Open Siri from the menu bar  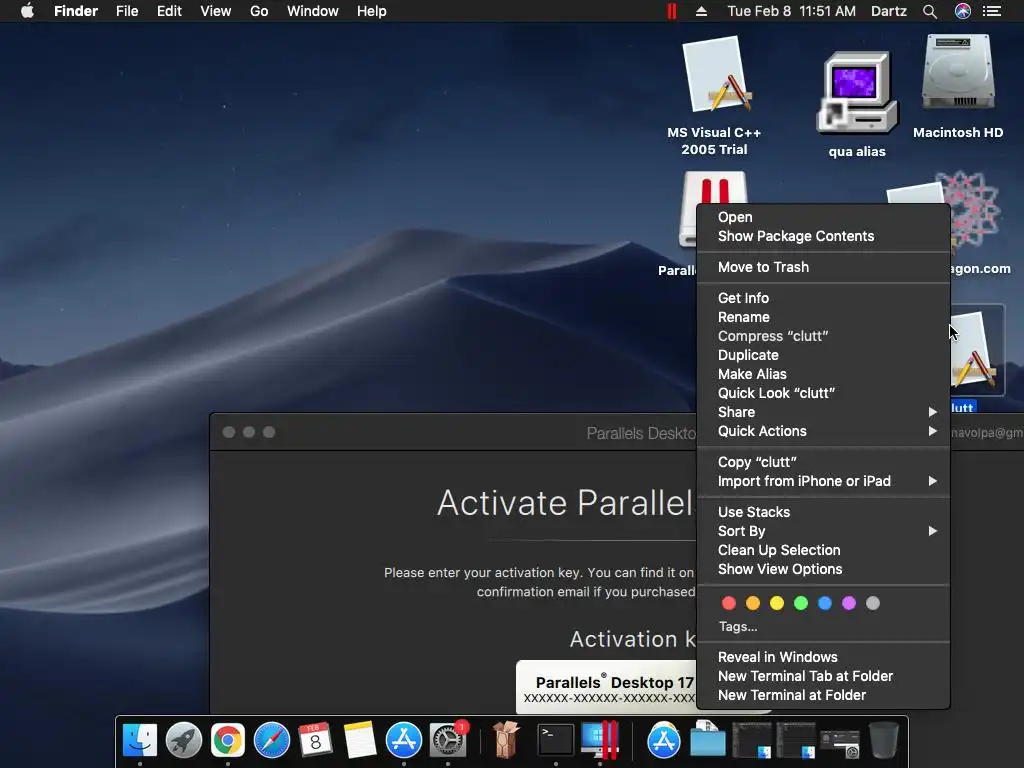(963, 11)
